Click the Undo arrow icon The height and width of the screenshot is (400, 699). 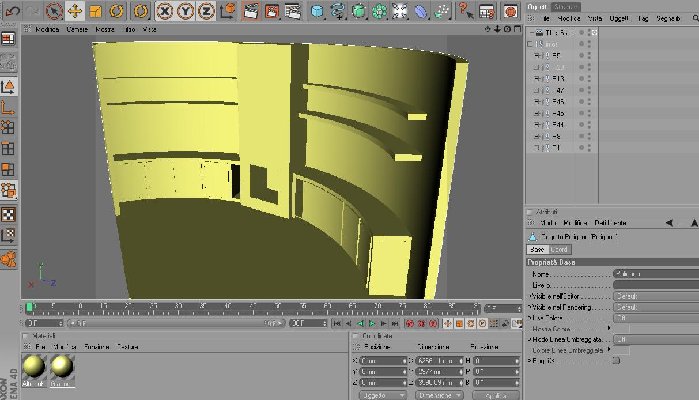click(x=12, y=11)
